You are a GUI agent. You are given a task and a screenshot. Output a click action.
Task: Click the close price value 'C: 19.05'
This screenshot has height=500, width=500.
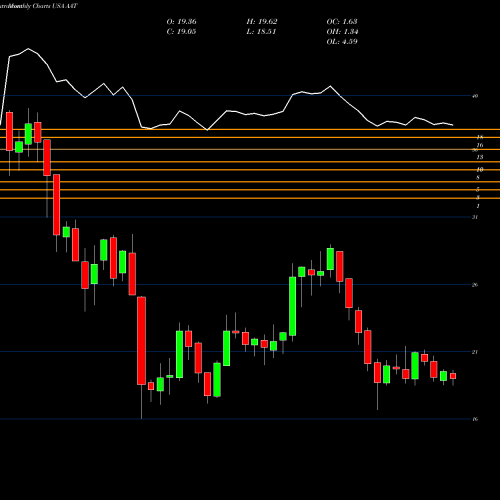pos(181,32)
